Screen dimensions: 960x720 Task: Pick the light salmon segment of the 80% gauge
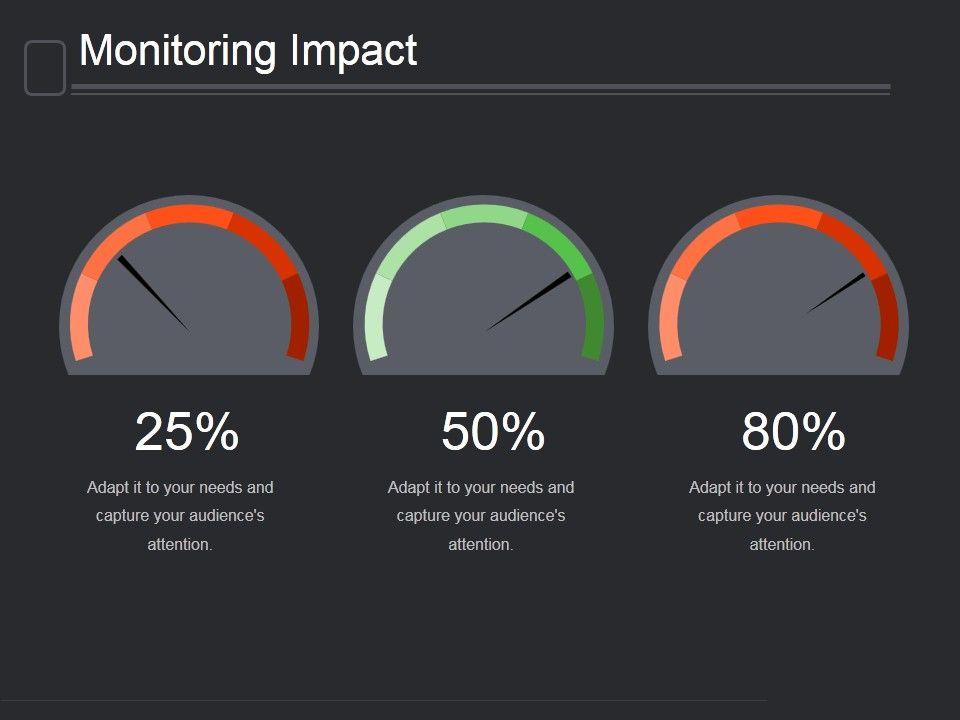point(672,317)
